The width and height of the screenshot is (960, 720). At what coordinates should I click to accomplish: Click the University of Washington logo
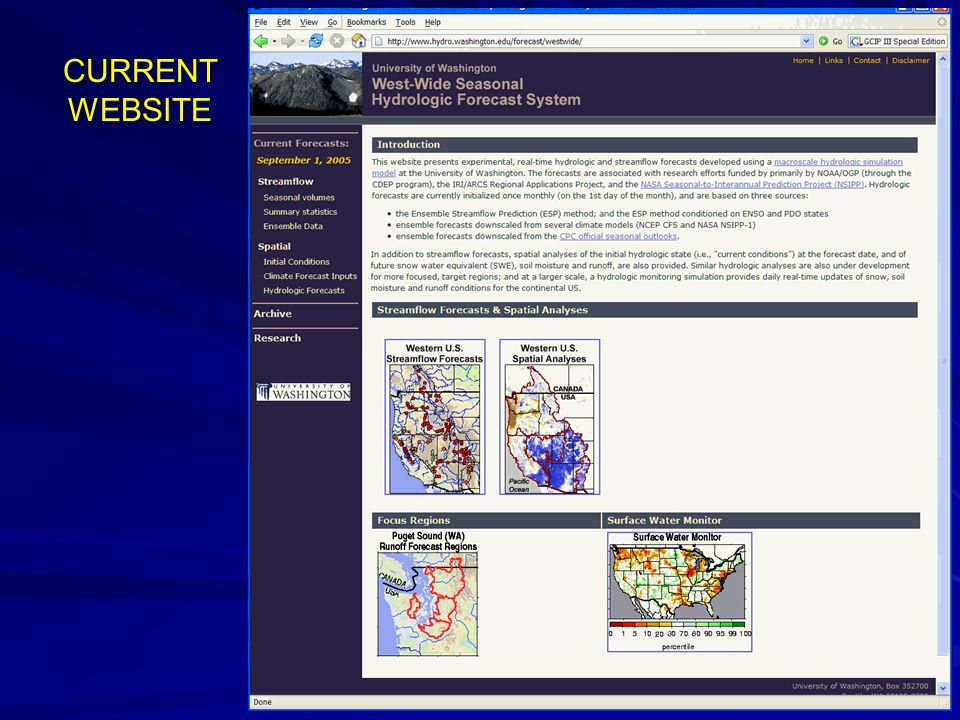tap(304, 392)
